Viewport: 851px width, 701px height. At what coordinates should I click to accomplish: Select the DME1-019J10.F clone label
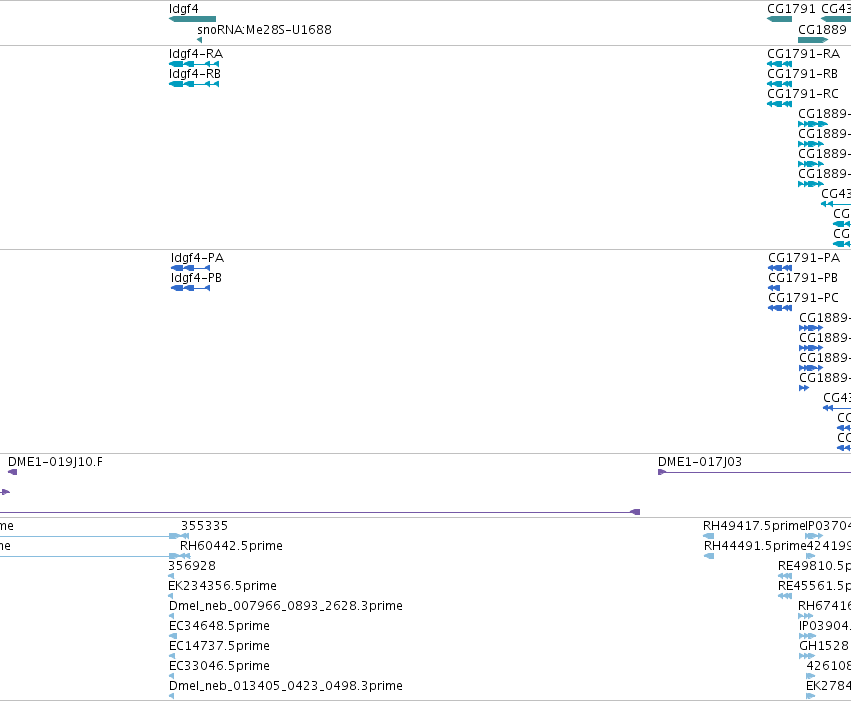click(55, 462)
